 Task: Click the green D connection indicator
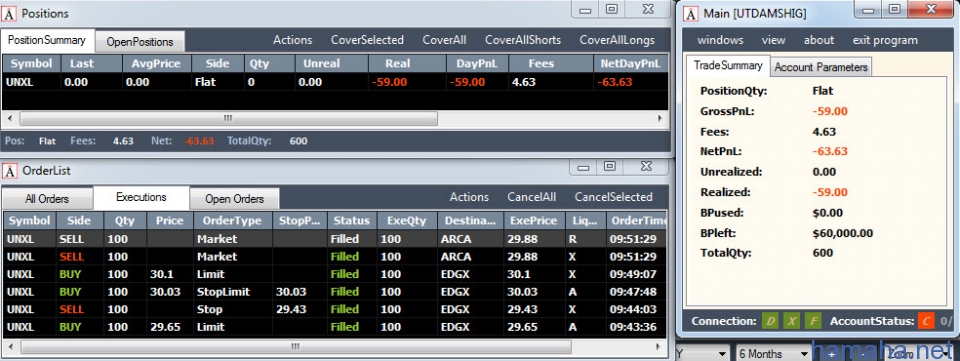tap(771, 321)
